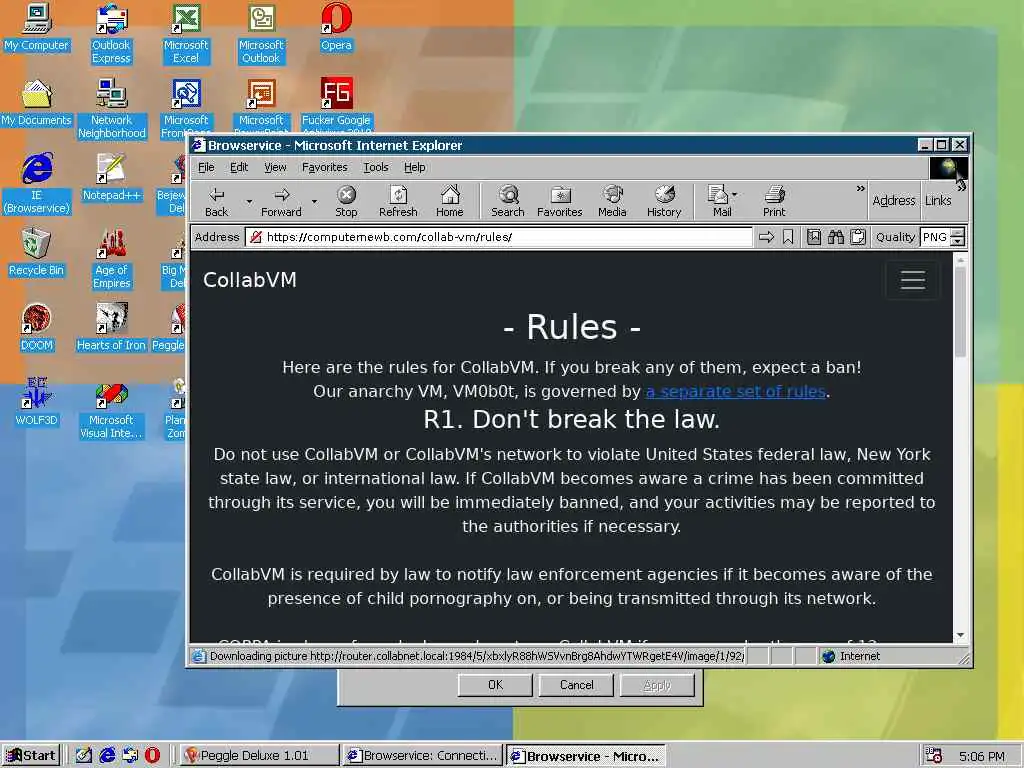Viewport: 1024px width, 768px height.
Task: Refresh the current page
Action: click(x=398, y=201)
